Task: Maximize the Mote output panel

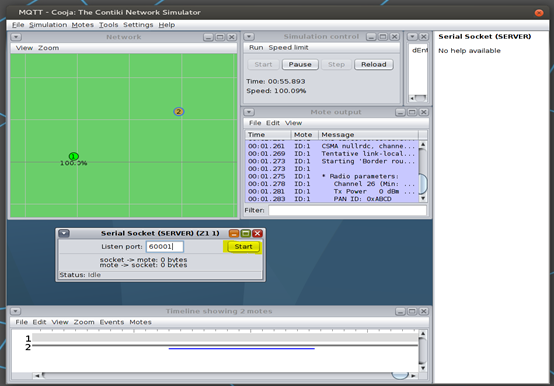Action: point(412,112)
